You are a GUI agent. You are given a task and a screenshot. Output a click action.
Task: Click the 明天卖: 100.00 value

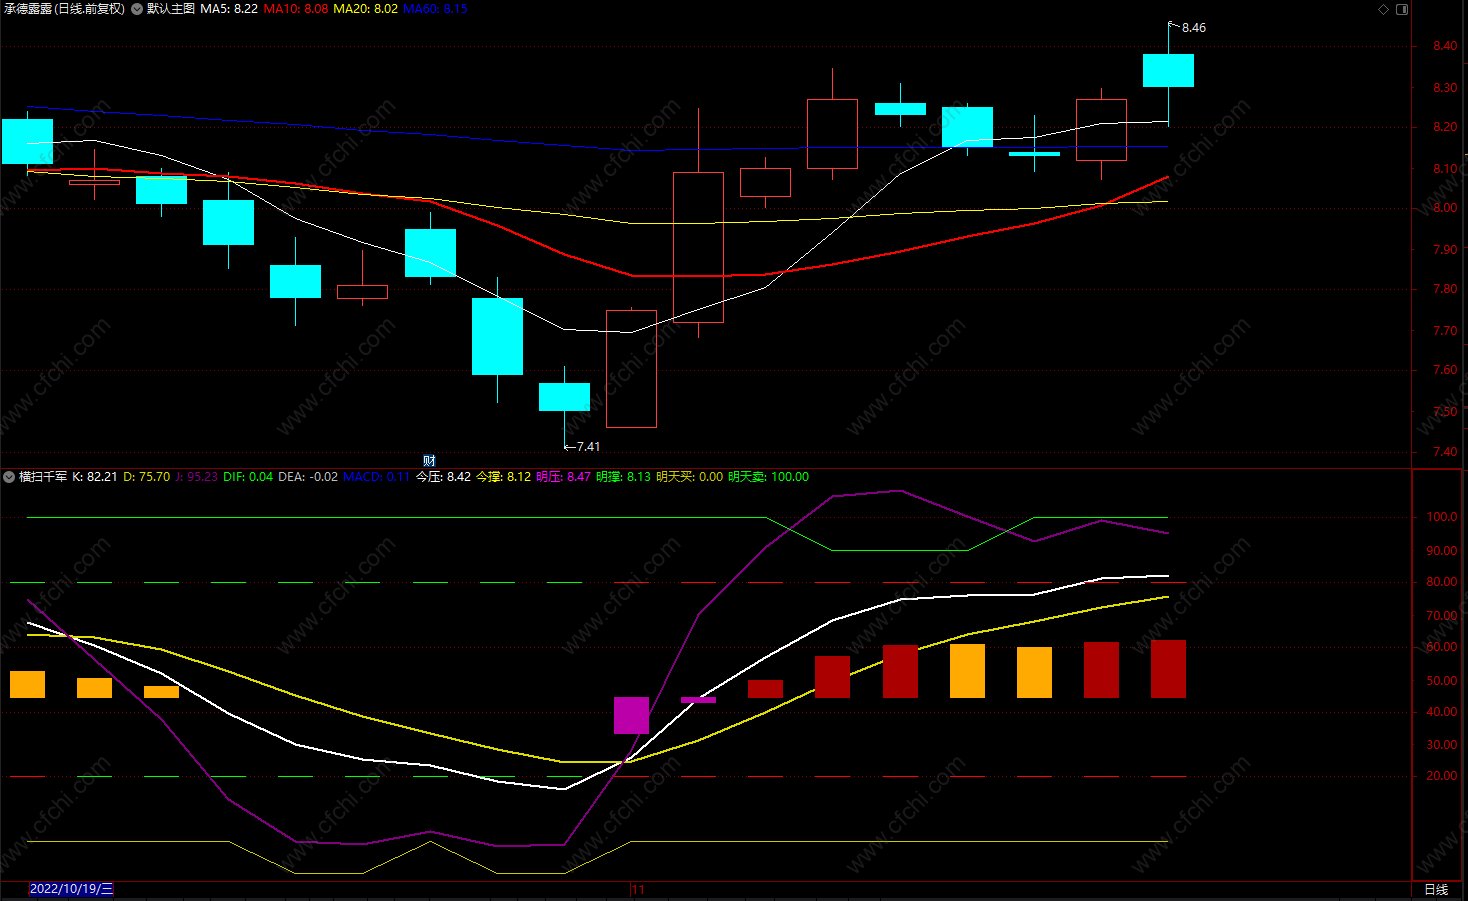768,477
